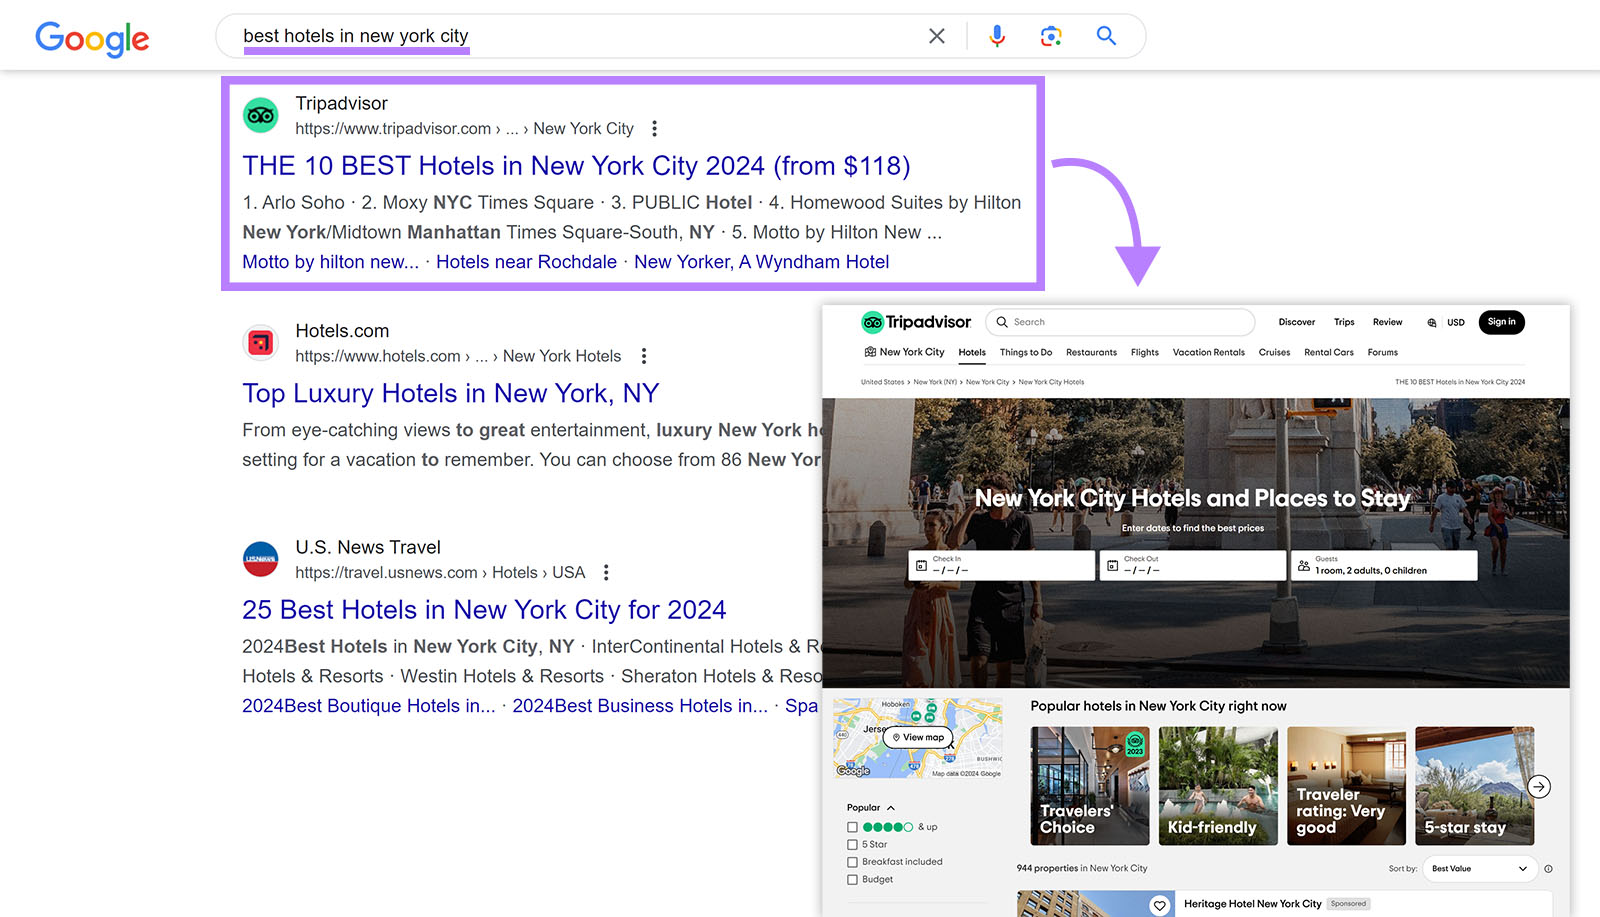Open the Sort by Best Value dropdown

tap(1479, 868)
